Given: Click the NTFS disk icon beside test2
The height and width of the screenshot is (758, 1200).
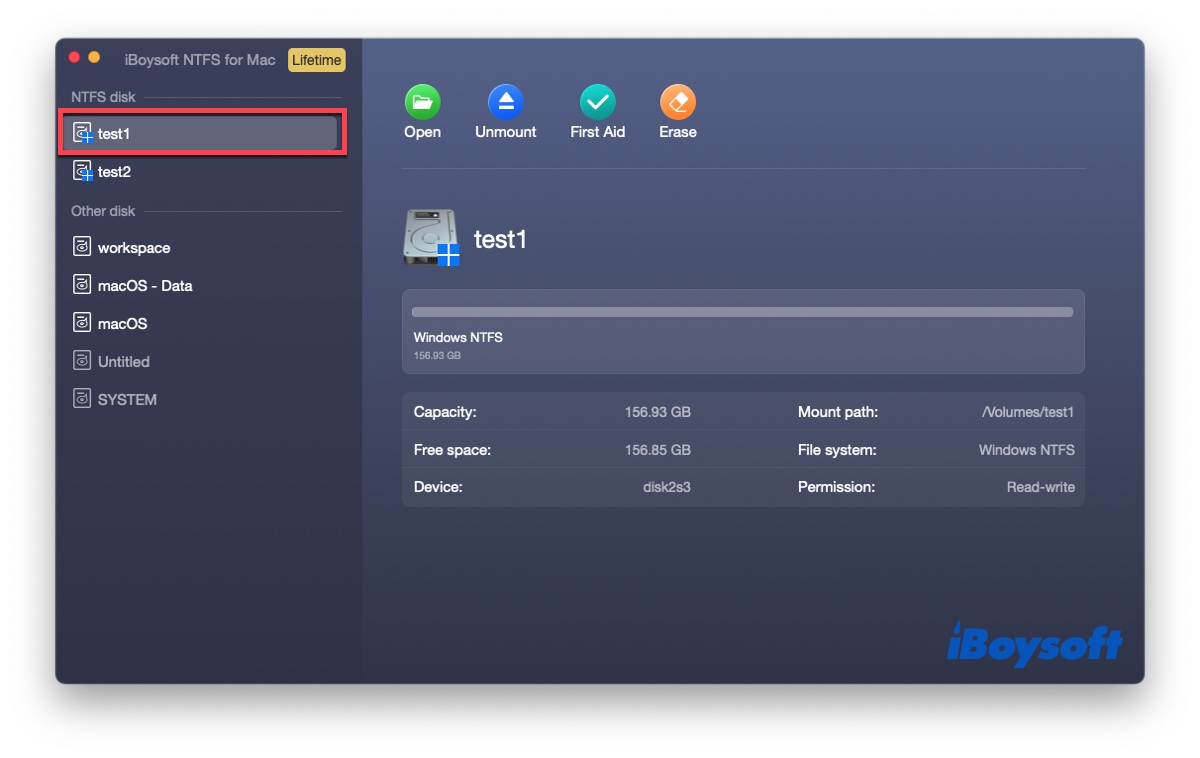Looking at the screenshot, I should [x=83, y=171].
